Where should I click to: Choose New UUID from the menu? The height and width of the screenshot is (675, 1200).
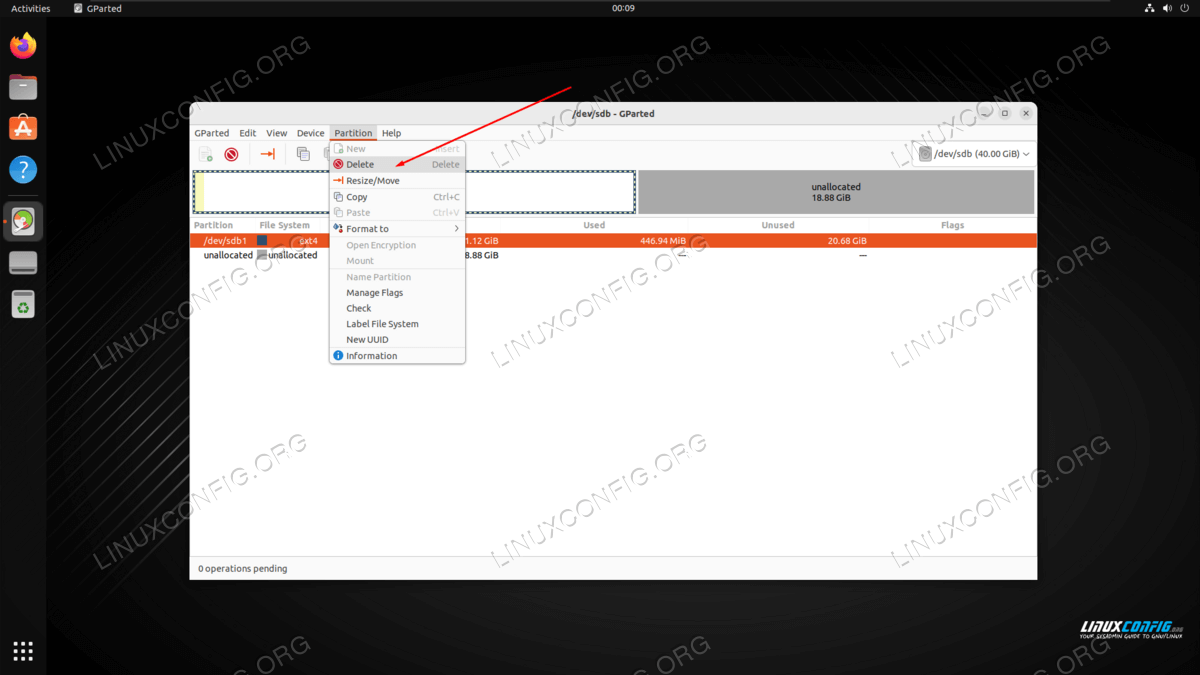click(397, 340)
